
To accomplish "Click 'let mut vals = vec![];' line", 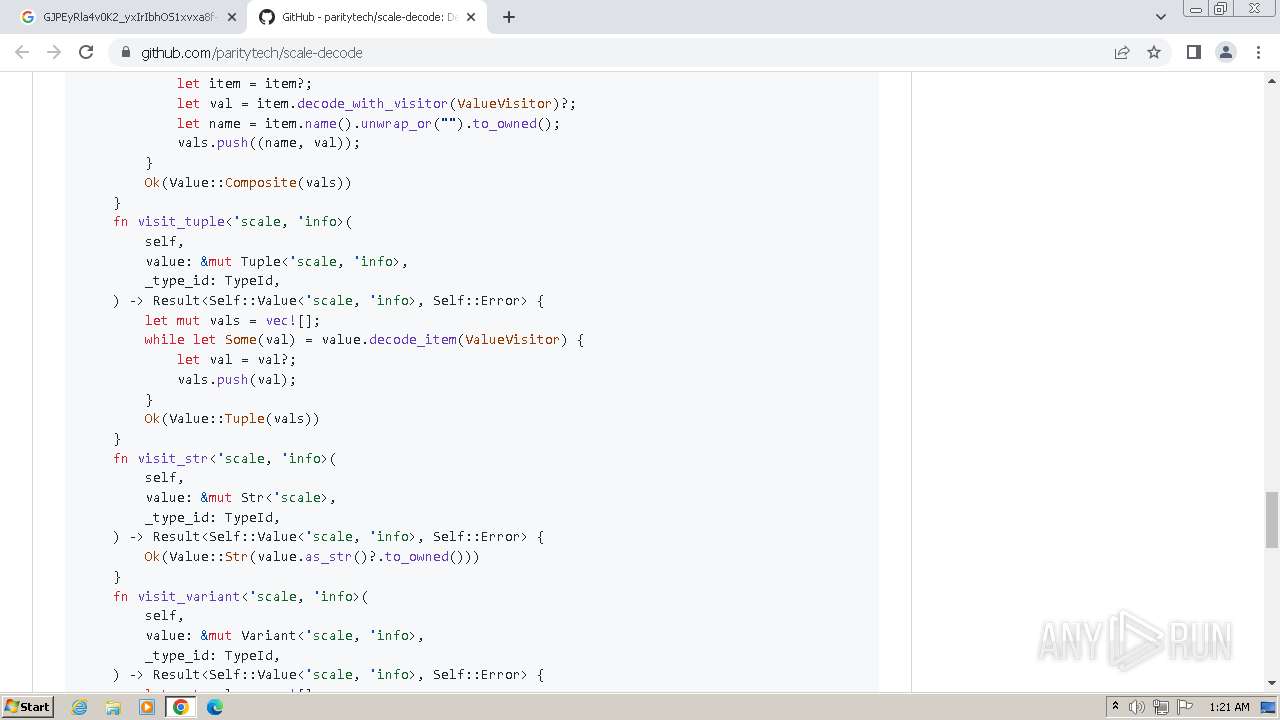I will (x=232, y=320).
